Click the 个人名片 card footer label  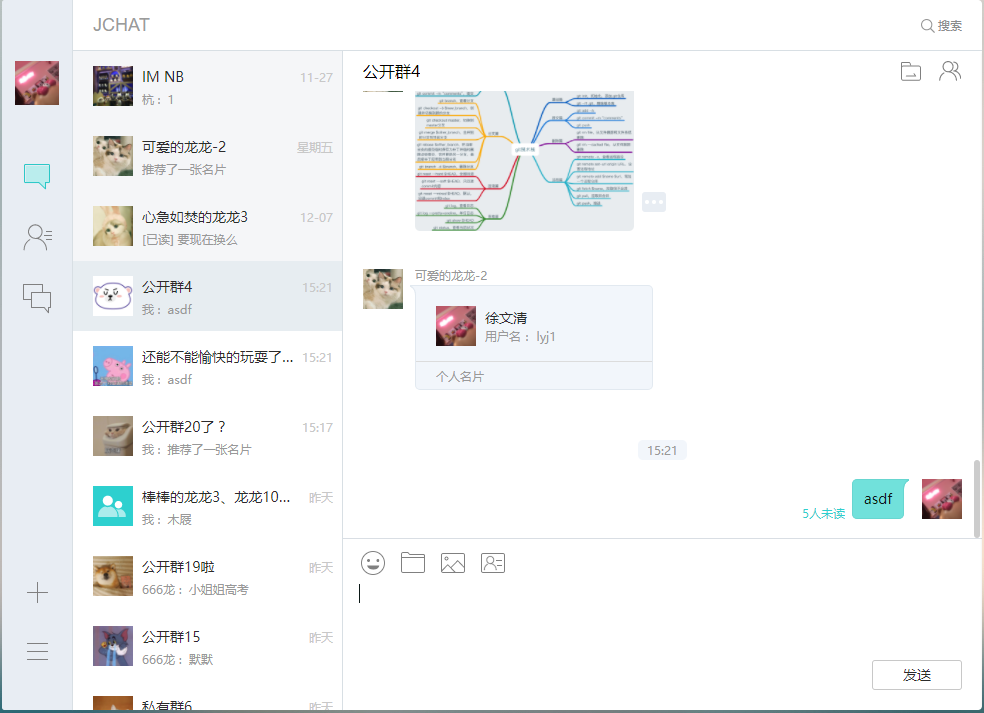pos(460,377)
